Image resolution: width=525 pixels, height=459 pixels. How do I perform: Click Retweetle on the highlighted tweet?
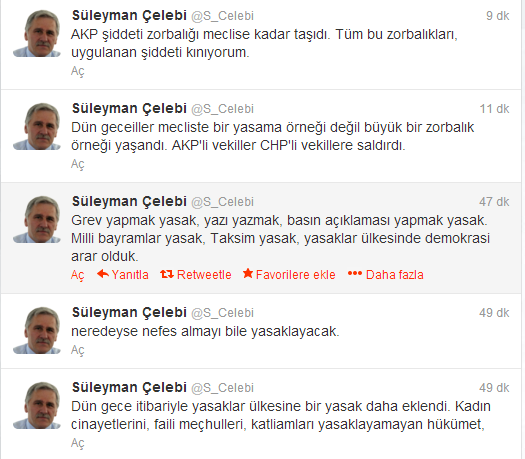[x=204, y=275]
